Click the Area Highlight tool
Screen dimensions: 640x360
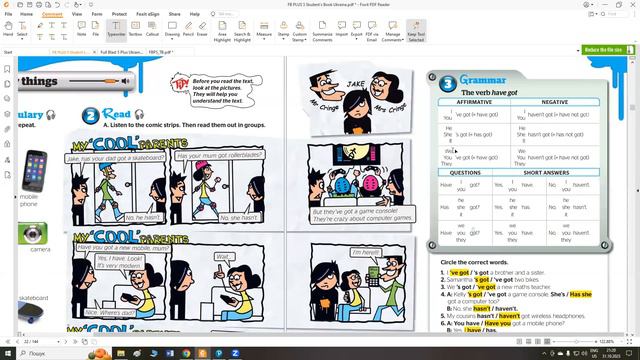222,31
